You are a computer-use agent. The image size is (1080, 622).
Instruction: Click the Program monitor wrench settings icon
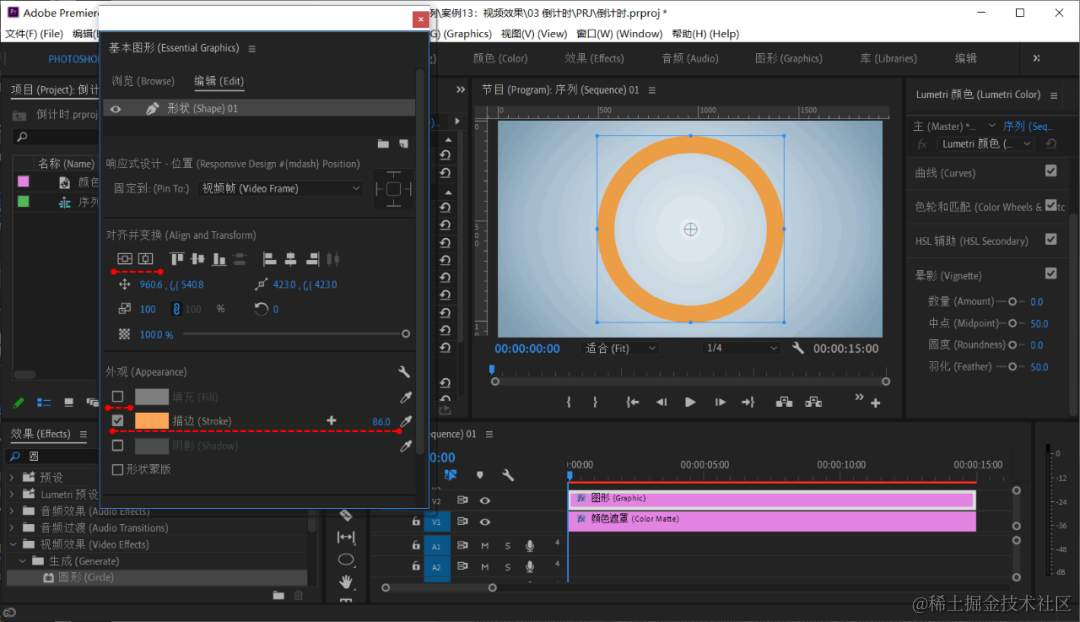pos(798,348)
